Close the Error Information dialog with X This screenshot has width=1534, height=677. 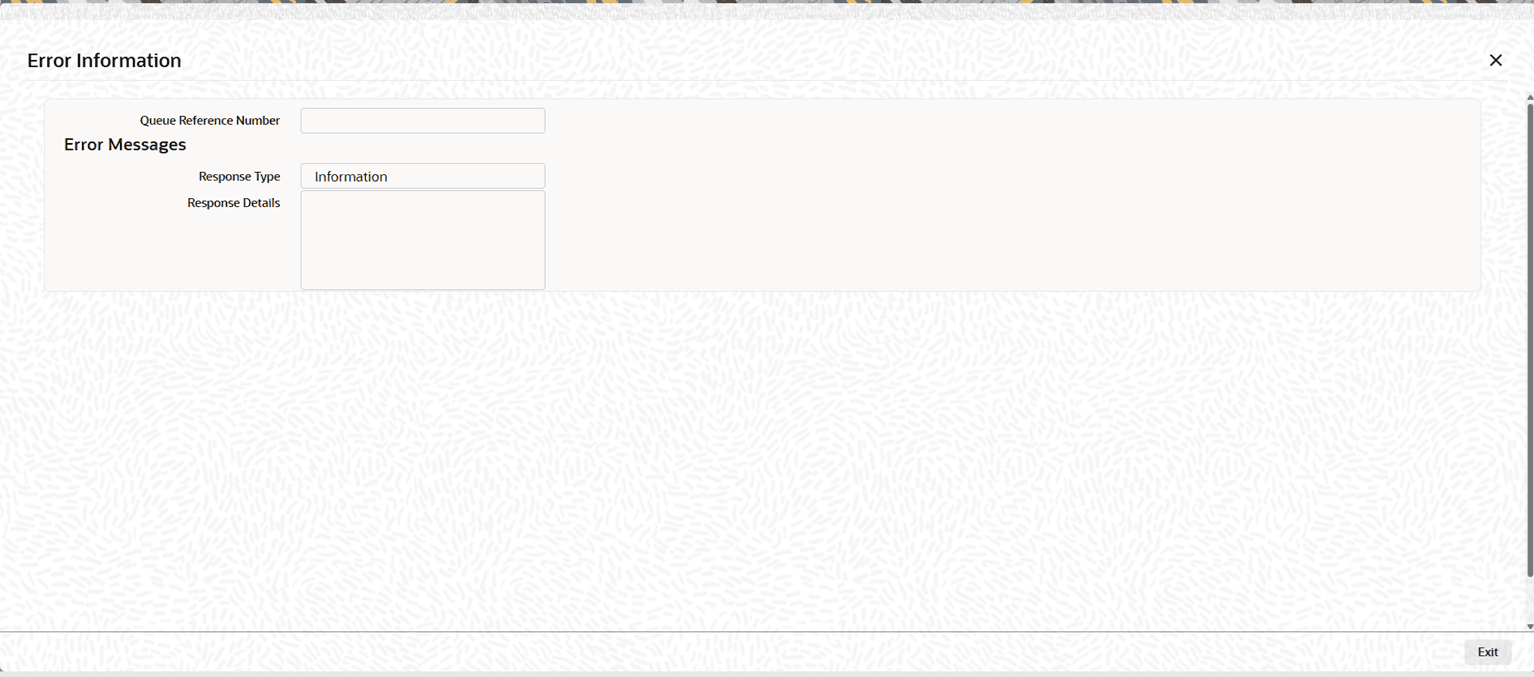pyautogui.click(x=1495, y=61)
